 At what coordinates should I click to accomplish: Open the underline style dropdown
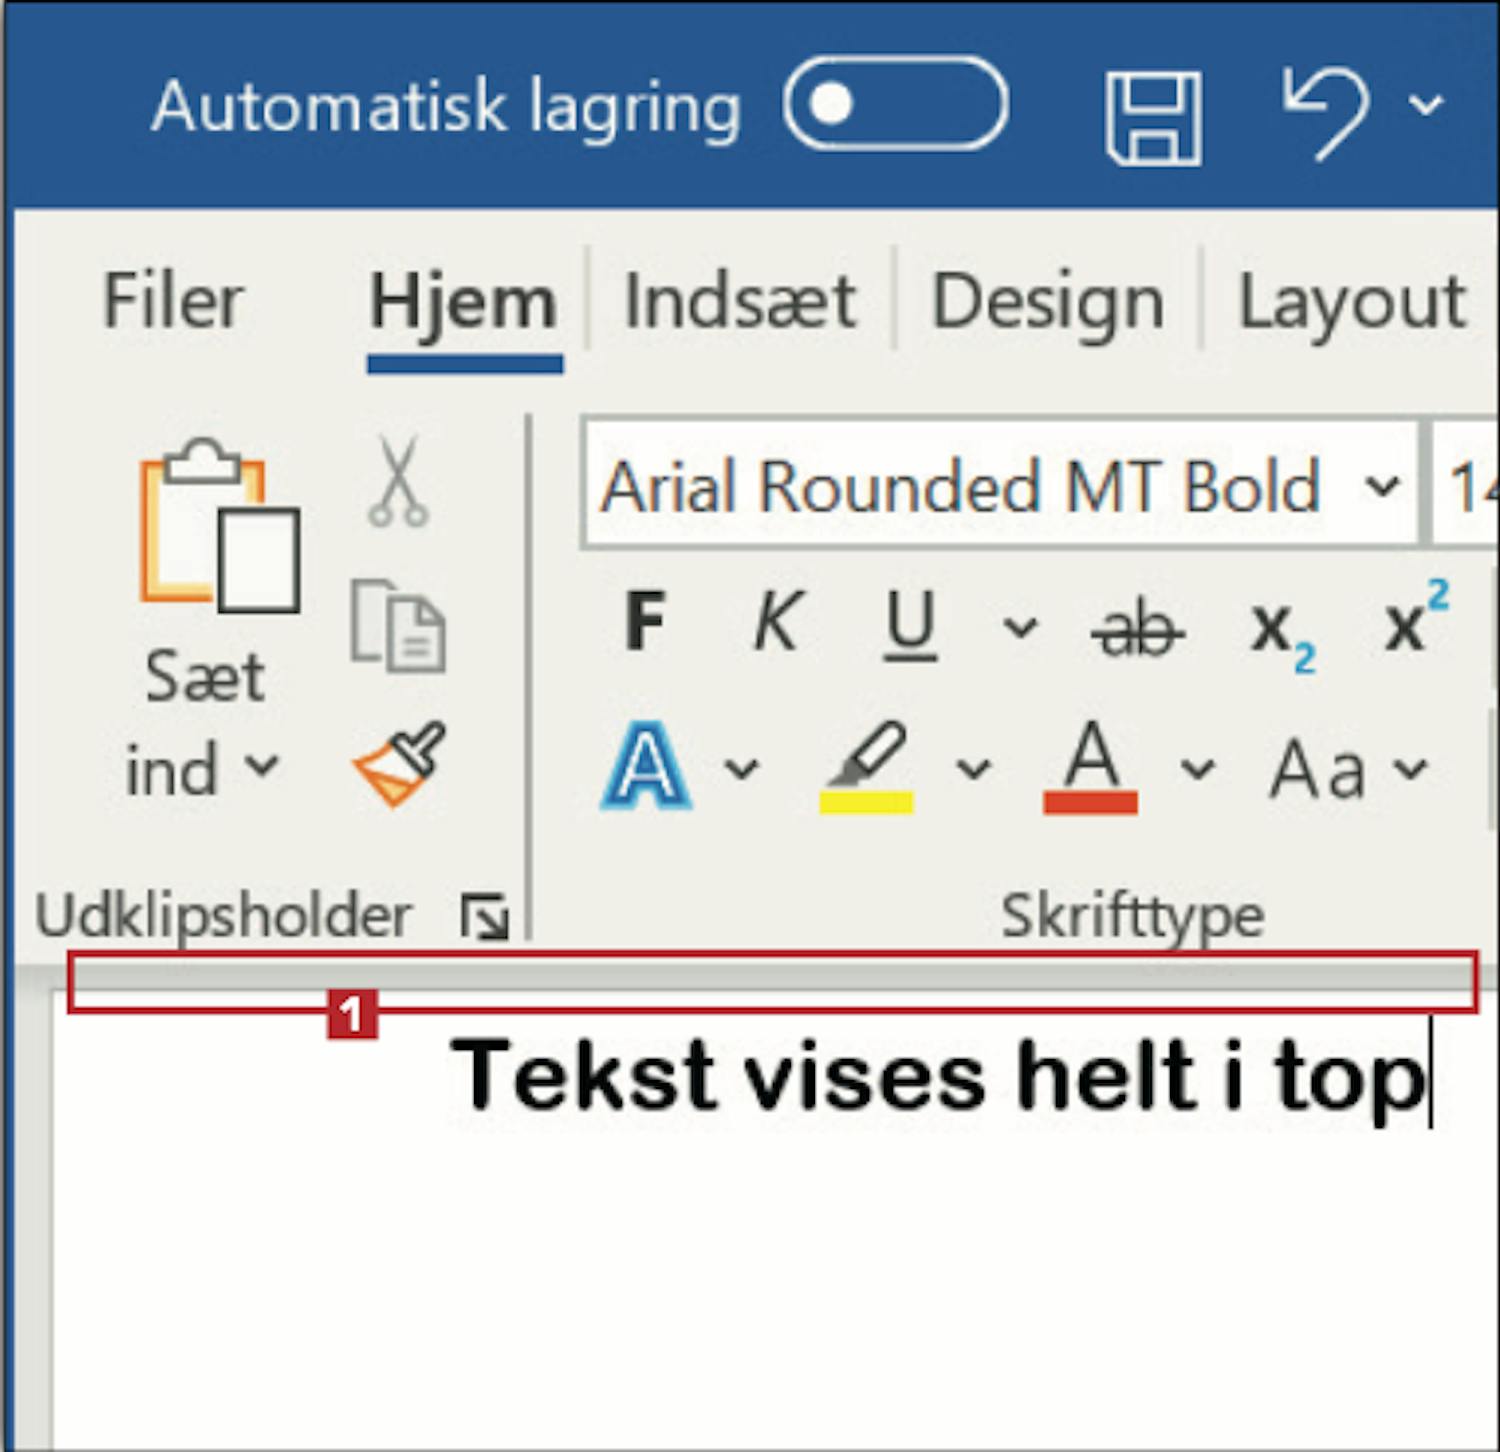click(x=1020, y=627)
